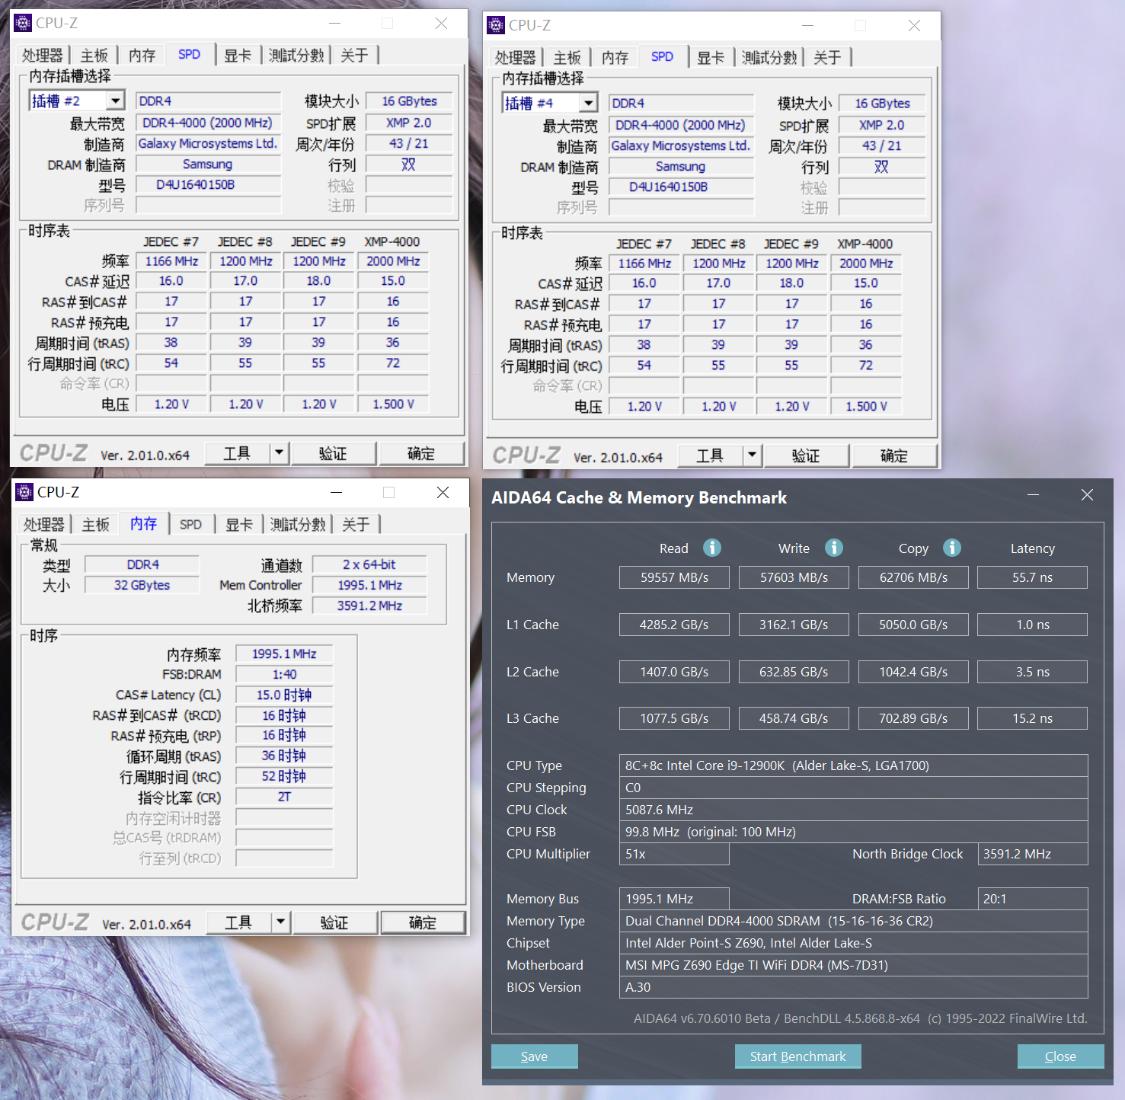Open the slot #2 dropdown in CPU-Z
Screen dimensions: 1125x1100
[x=115, y=100]
